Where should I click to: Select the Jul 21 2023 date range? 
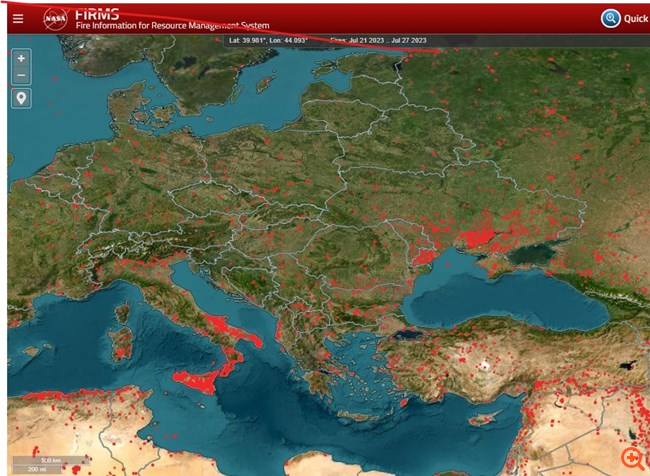(x=387, y=40)
